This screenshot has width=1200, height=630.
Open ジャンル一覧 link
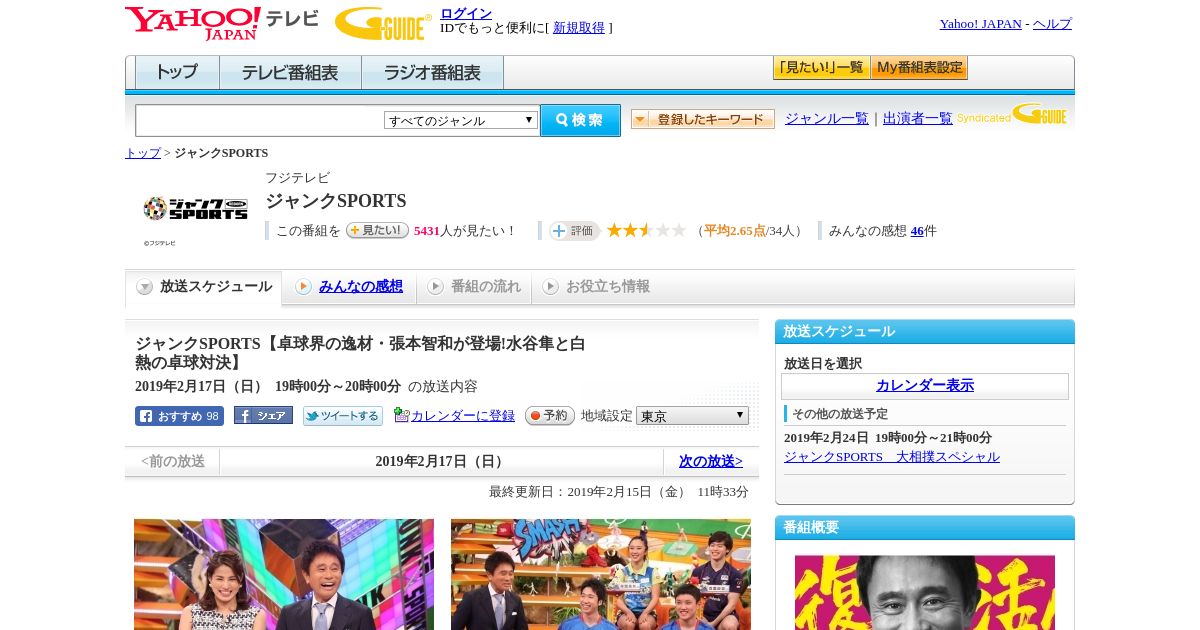826,118
